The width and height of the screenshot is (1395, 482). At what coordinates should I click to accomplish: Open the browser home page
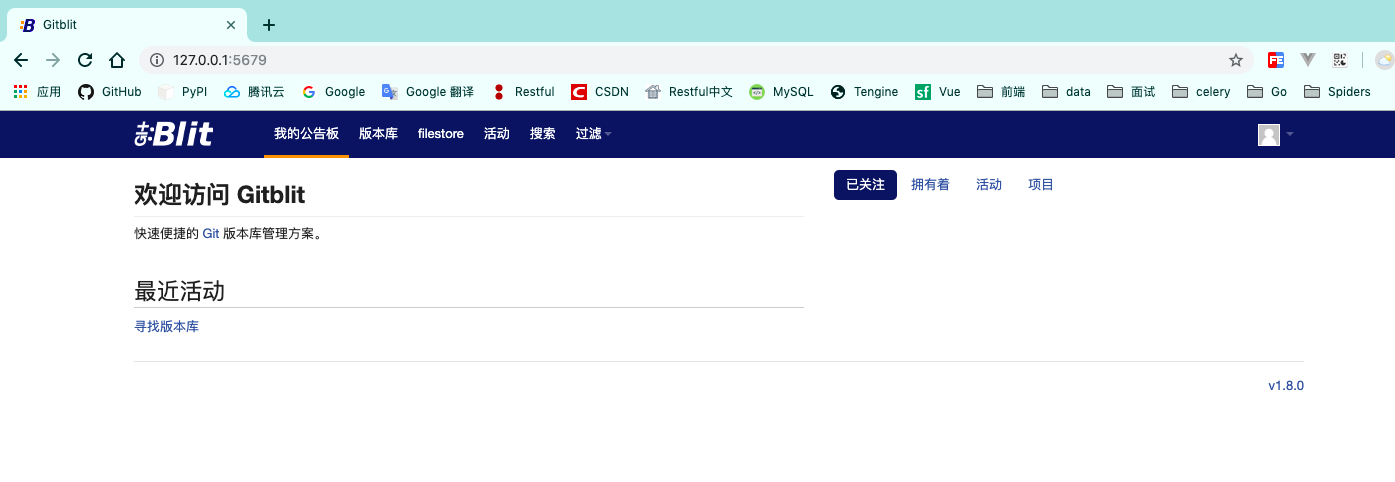click(x=117, y=60)
